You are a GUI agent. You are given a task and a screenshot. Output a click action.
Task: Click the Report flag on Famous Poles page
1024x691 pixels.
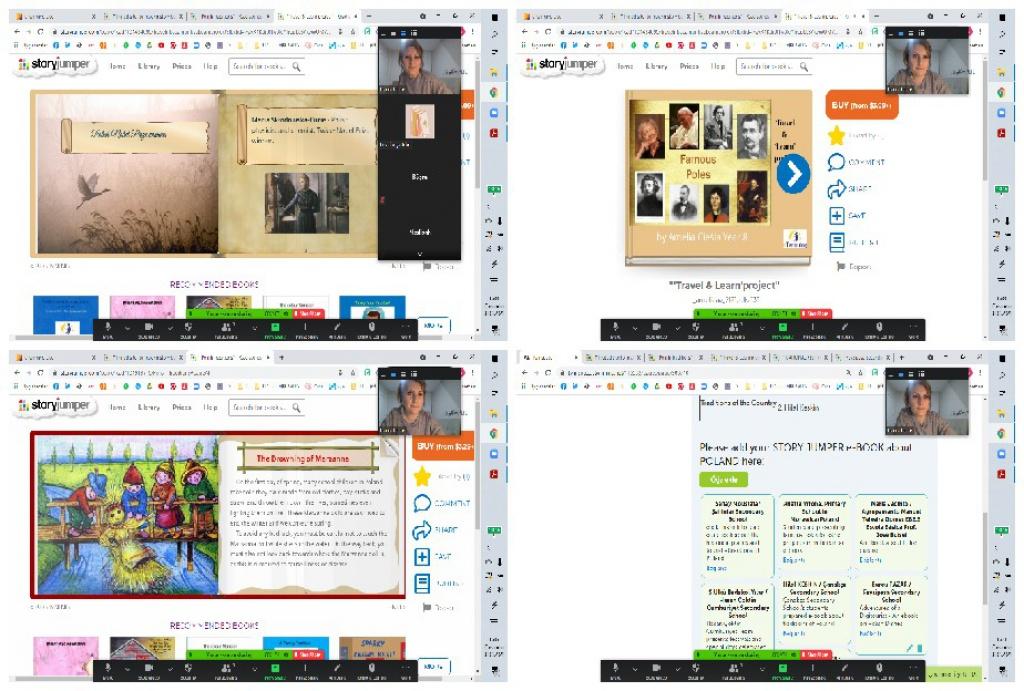click(x=841, y=266)
